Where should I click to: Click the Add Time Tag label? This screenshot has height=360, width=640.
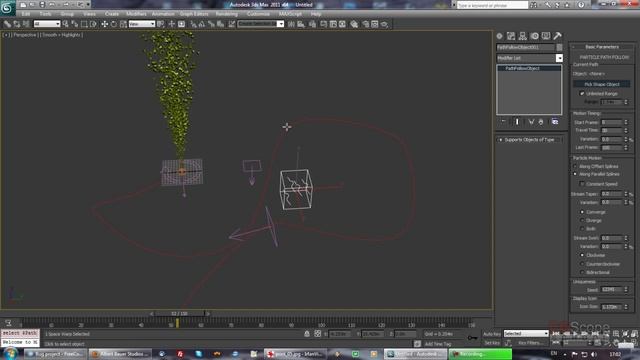438,344
